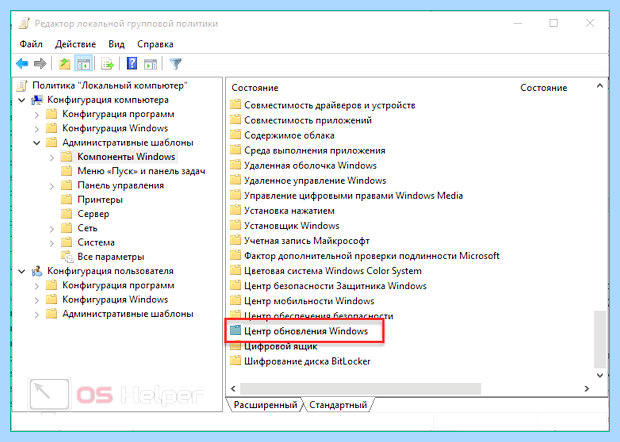Sort by the left Состояние column header
Viewport: 620px width, 442px height.
point(255,87)
